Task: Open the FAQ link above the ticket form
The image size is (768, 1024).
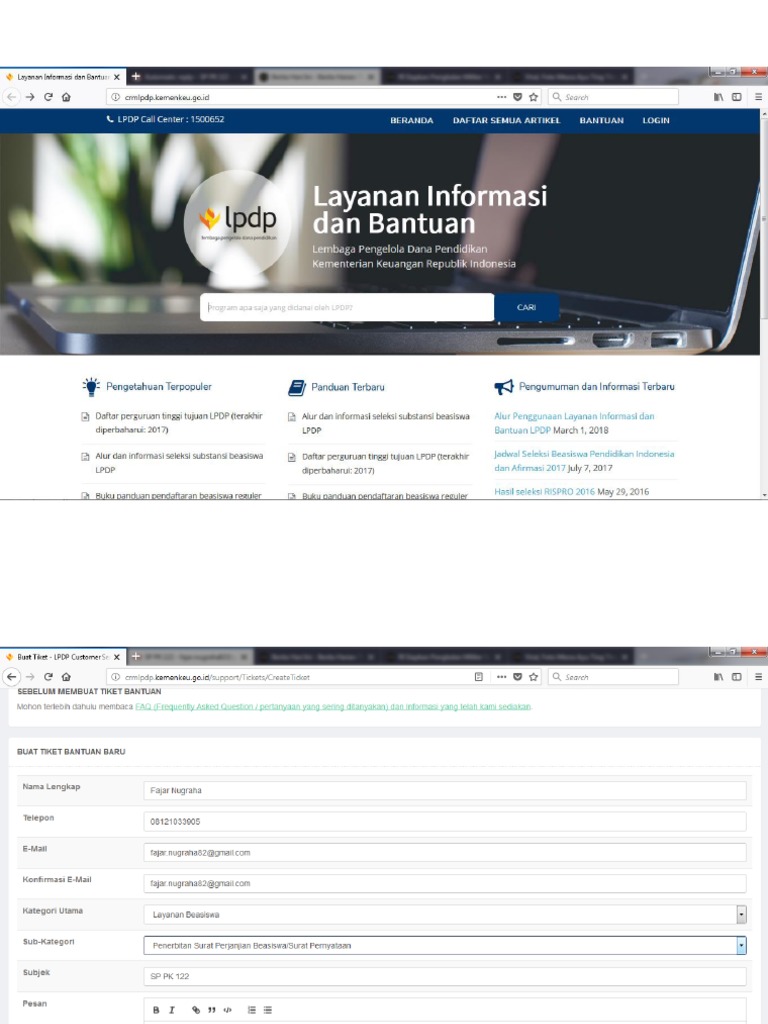Action: (x=333, y=707)
